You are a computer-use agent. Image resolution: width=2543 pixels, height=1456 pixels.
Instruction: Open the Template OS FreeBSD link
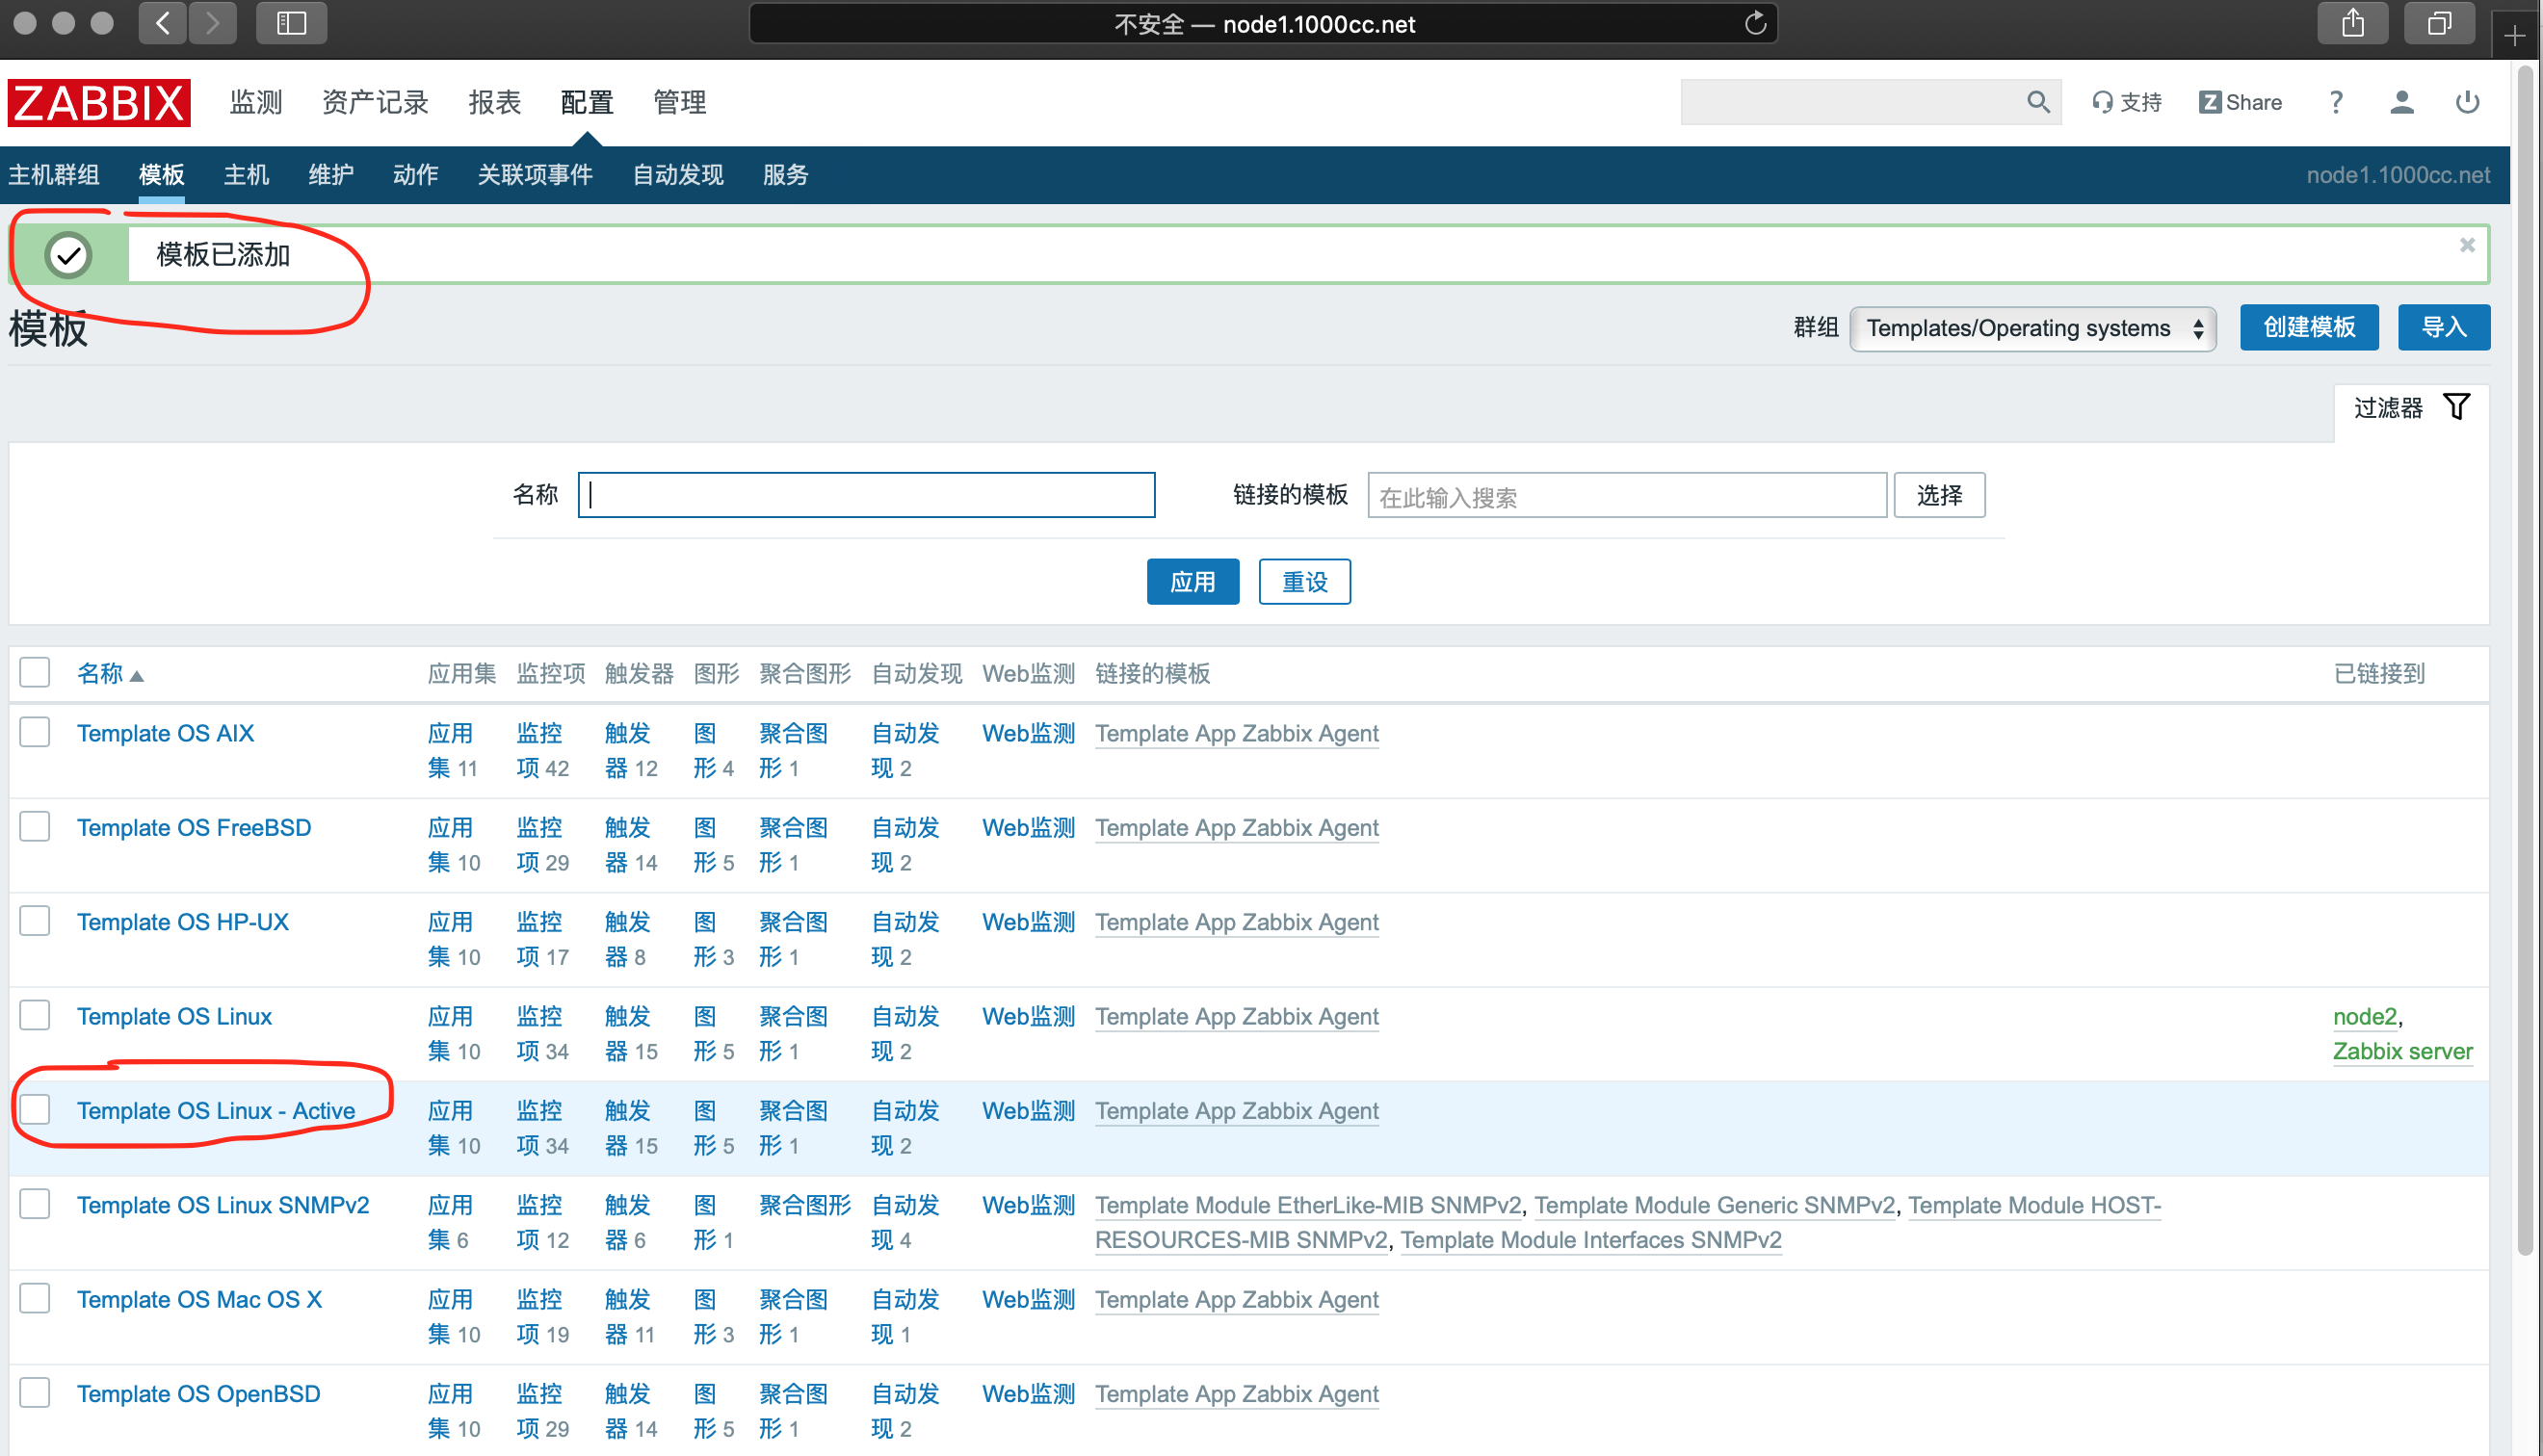[194, 827]
